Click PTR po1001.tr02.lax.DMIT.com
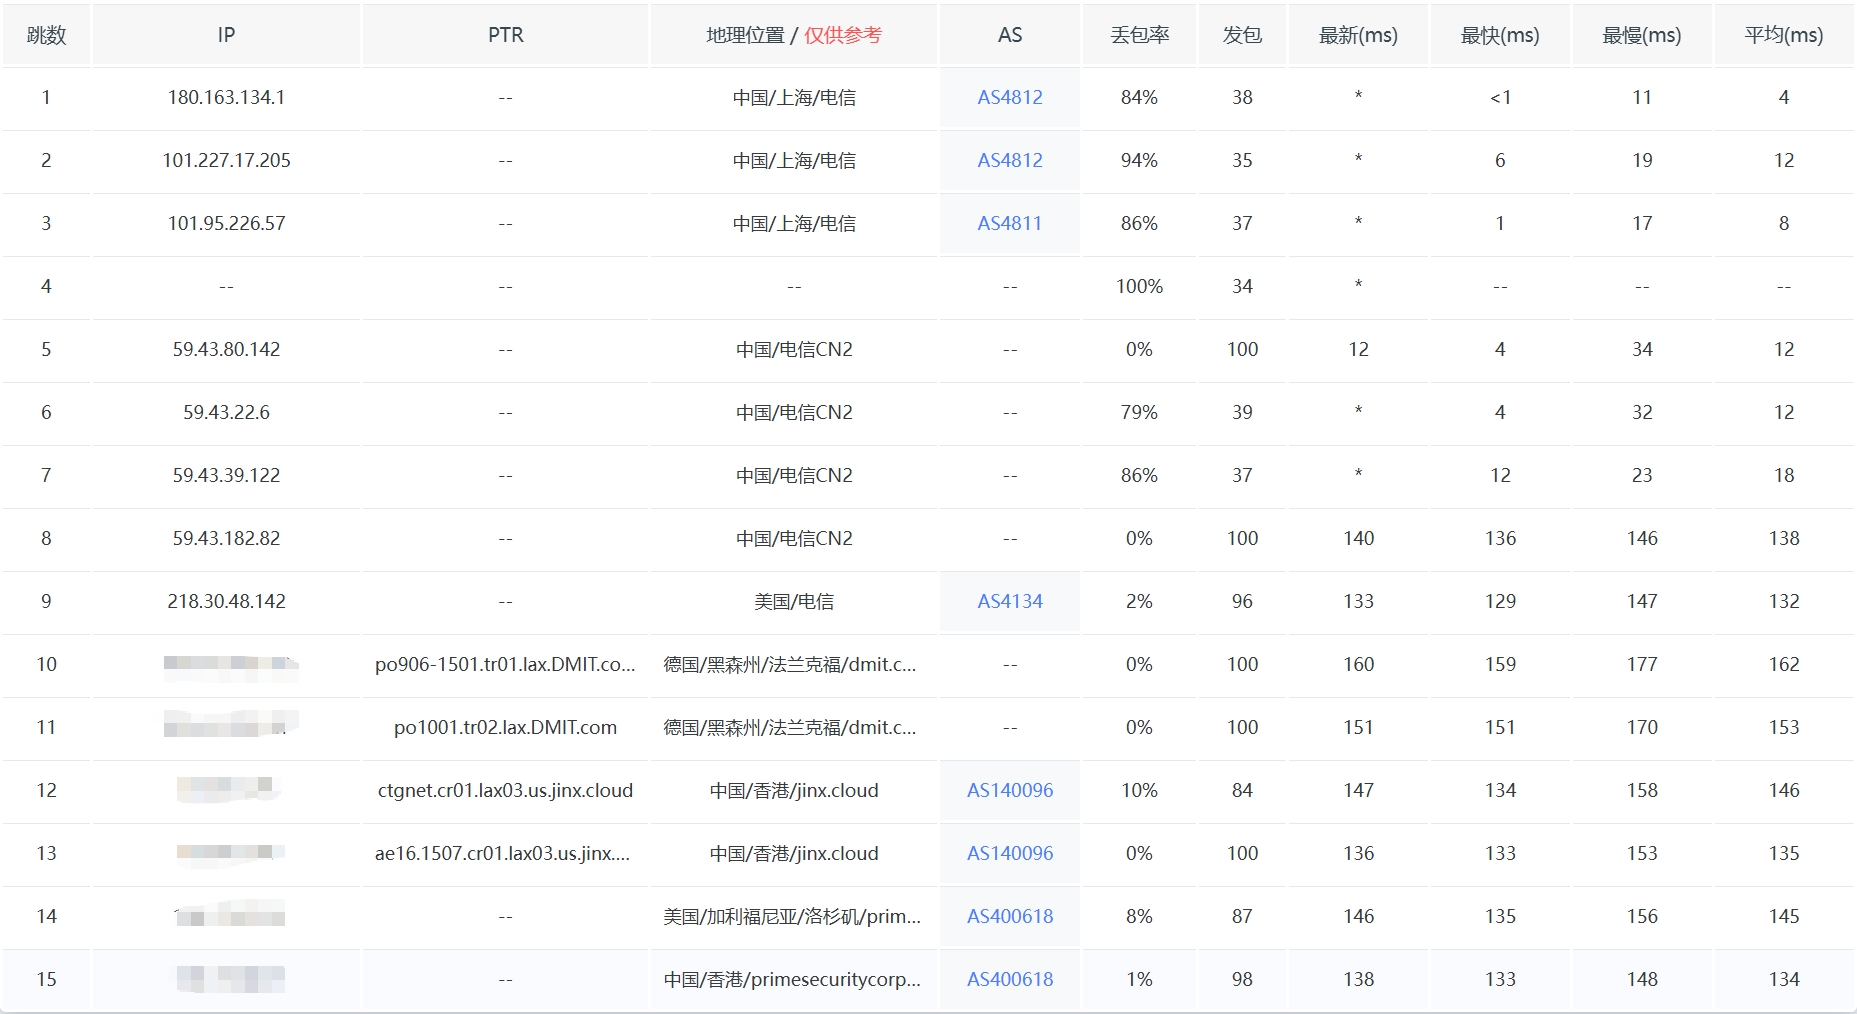 (x=505, y=727)
